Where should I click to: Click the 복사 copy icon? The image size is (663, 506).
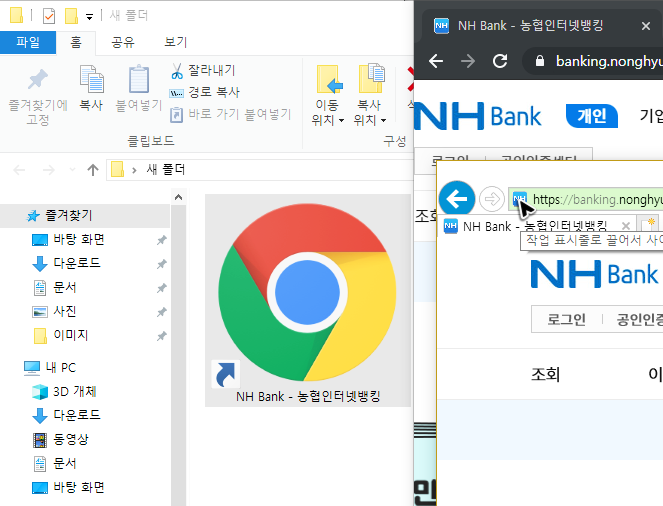[91, 79]
